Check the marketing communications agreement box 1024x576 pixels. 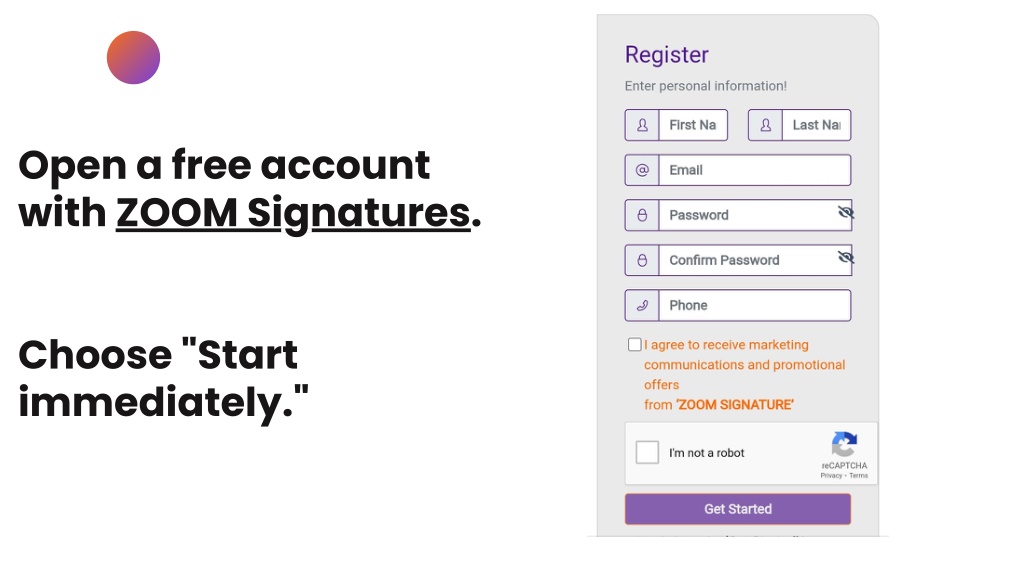pos(634,344)
